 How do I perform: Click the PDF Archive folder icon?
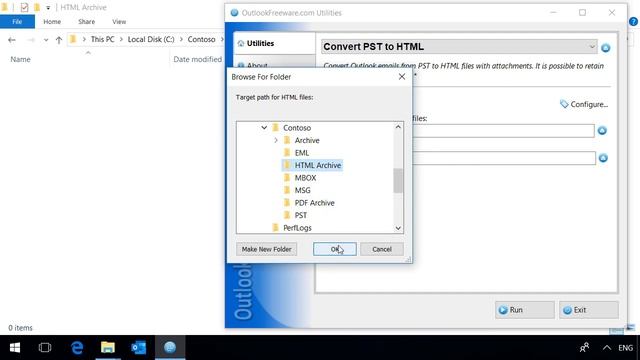coord(287,203)
